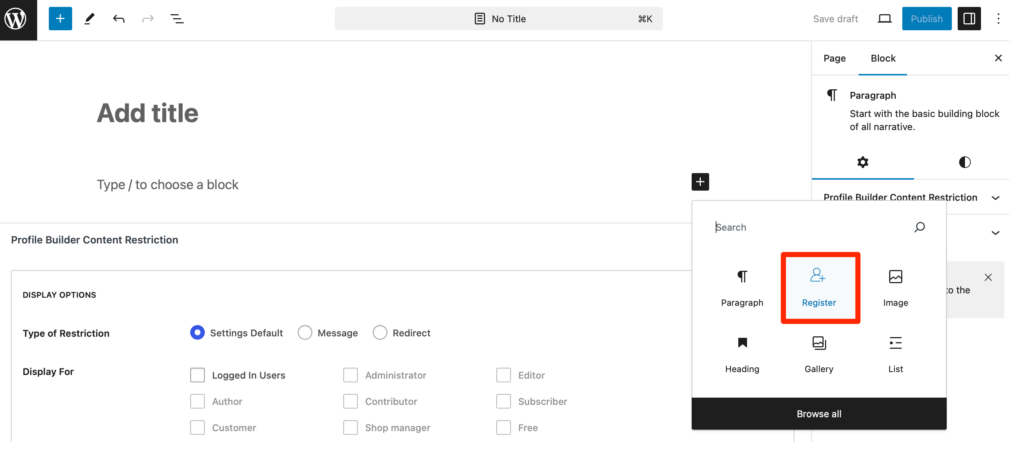Switch to the Block tab

pyautogui.click(x=883, y=58)
